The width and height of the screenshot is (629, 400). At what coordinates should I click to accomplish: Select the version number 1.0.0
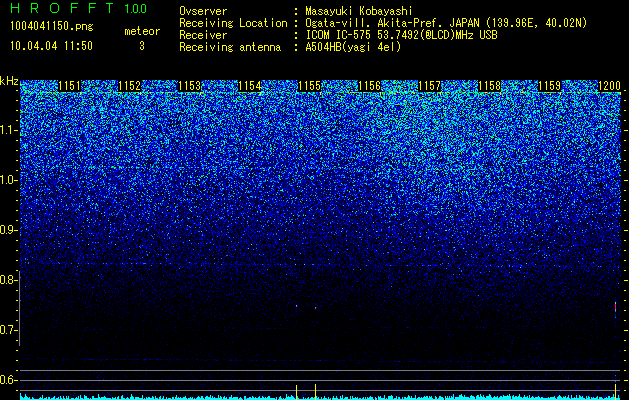[x=135, y=8]
